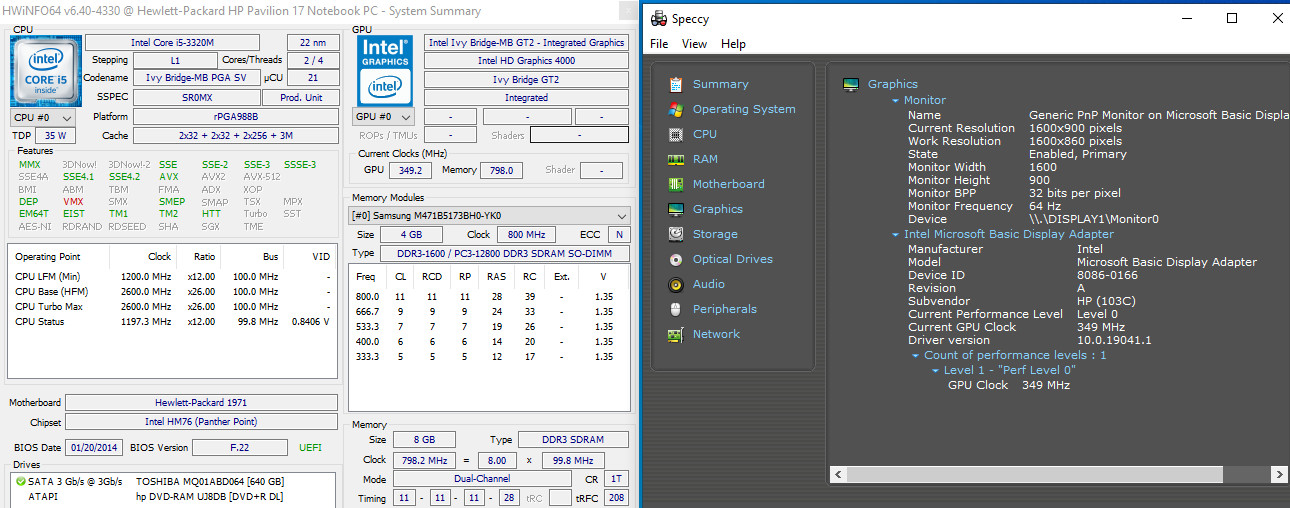The image size is (1290, 508).
Task: Open the View menu in Speccy
Action: tap(694, 44)
